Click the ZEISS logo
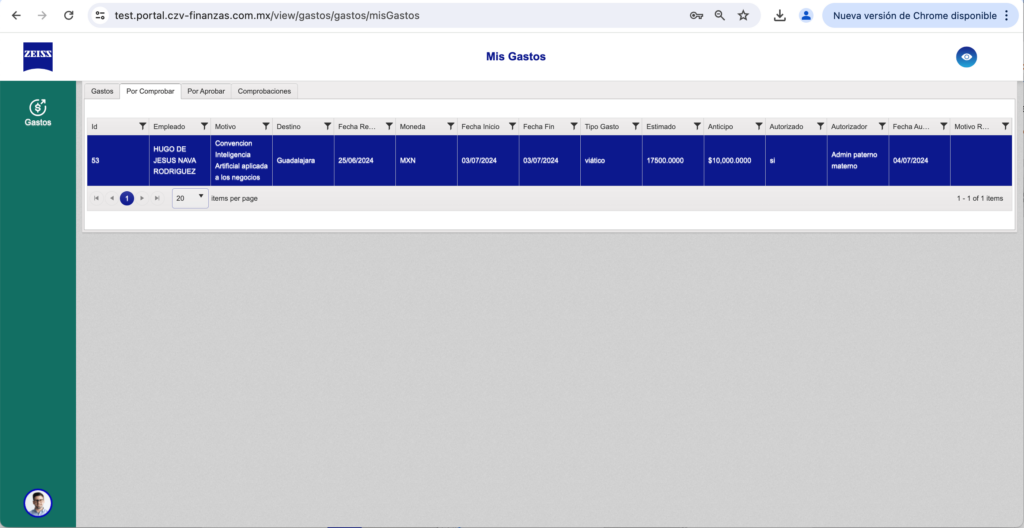 coord(38,57)
